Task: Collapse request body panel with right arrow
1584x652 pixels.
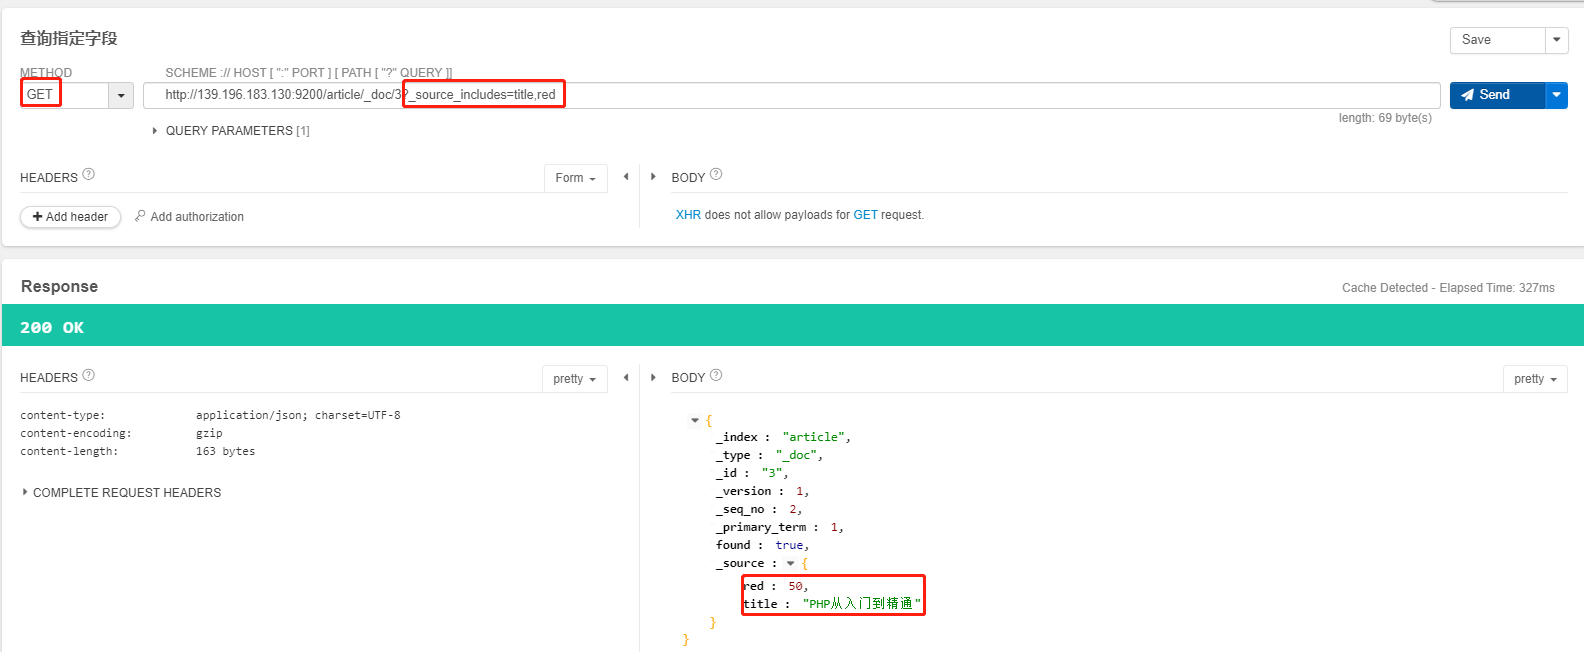Action: click(x=653, y=177)
